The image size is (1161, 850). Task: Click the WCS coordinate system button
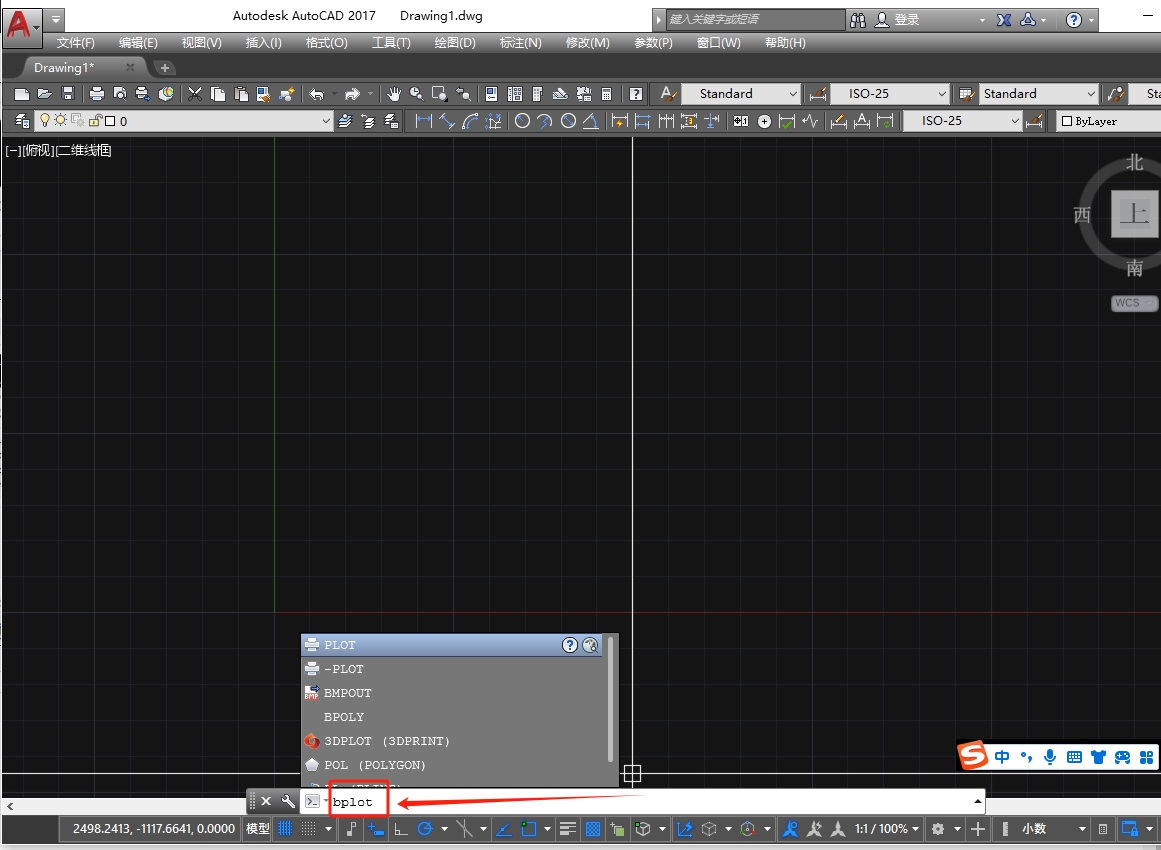click(1134, 303)
